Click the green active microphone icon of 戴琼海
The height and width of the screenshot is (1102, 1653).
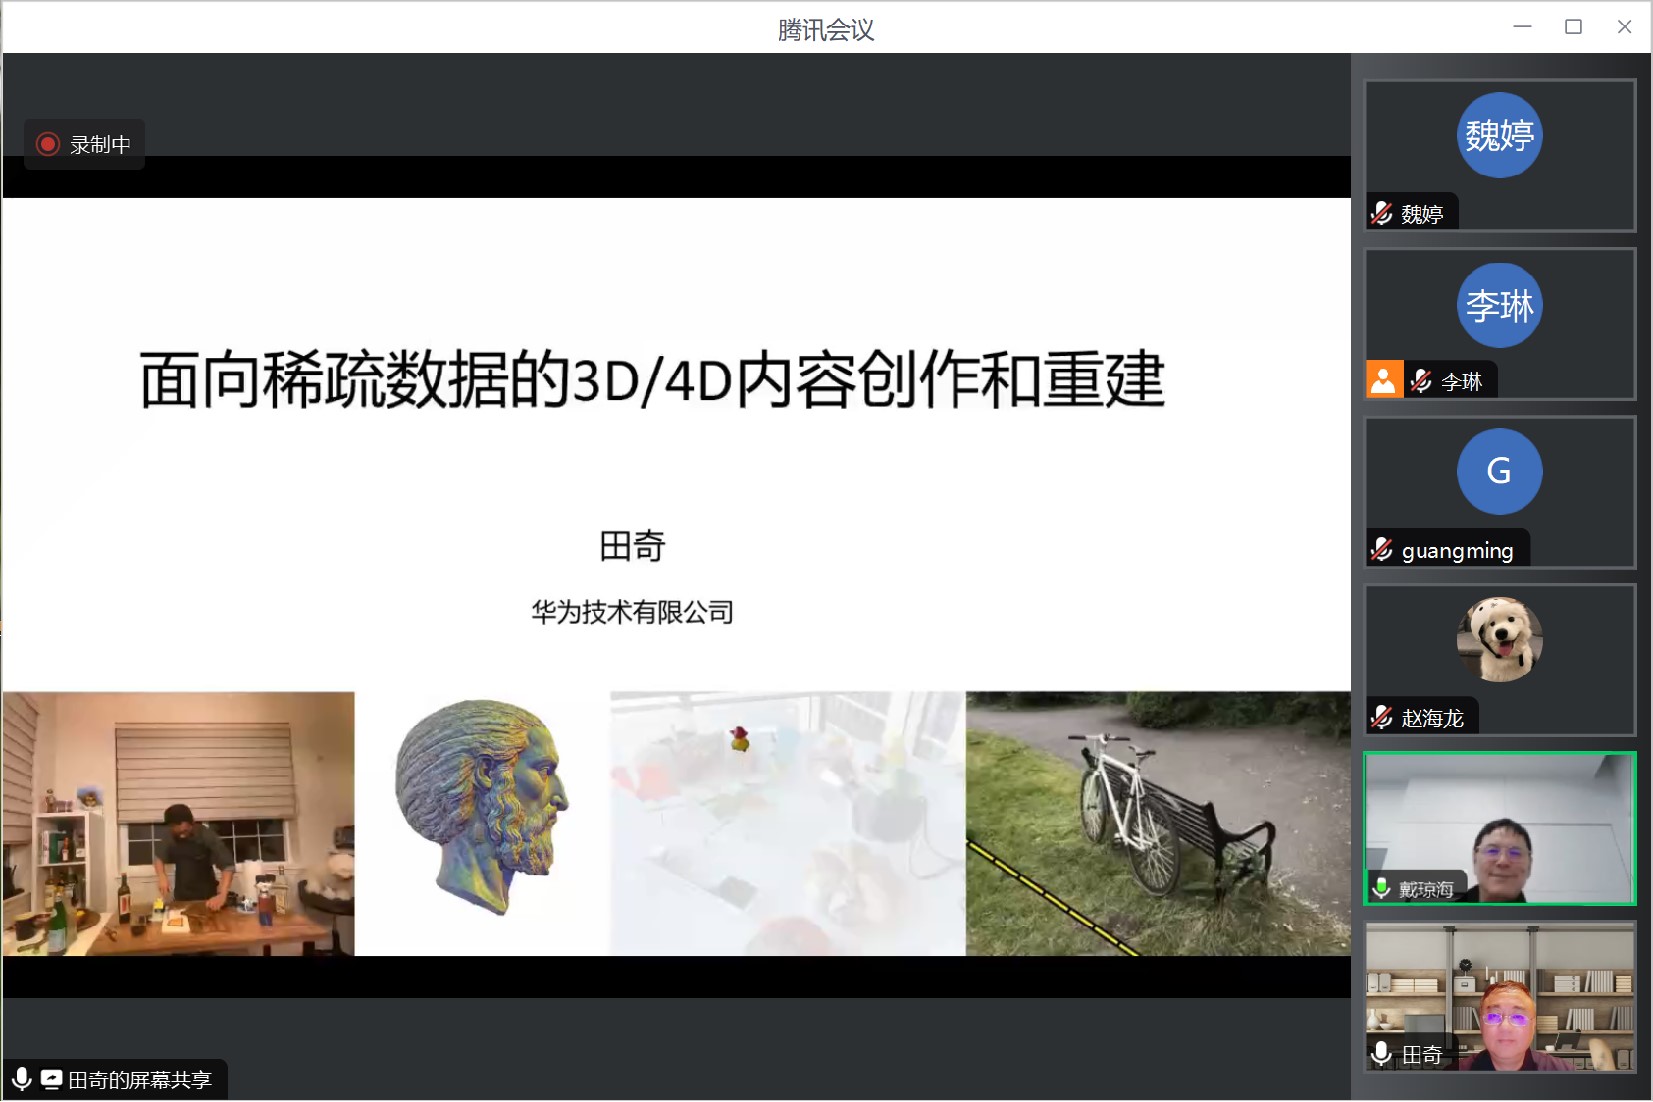1382,888
